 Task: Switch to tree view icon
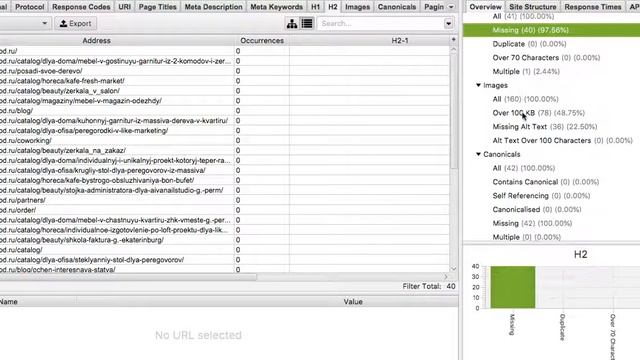tap(292, 24)
